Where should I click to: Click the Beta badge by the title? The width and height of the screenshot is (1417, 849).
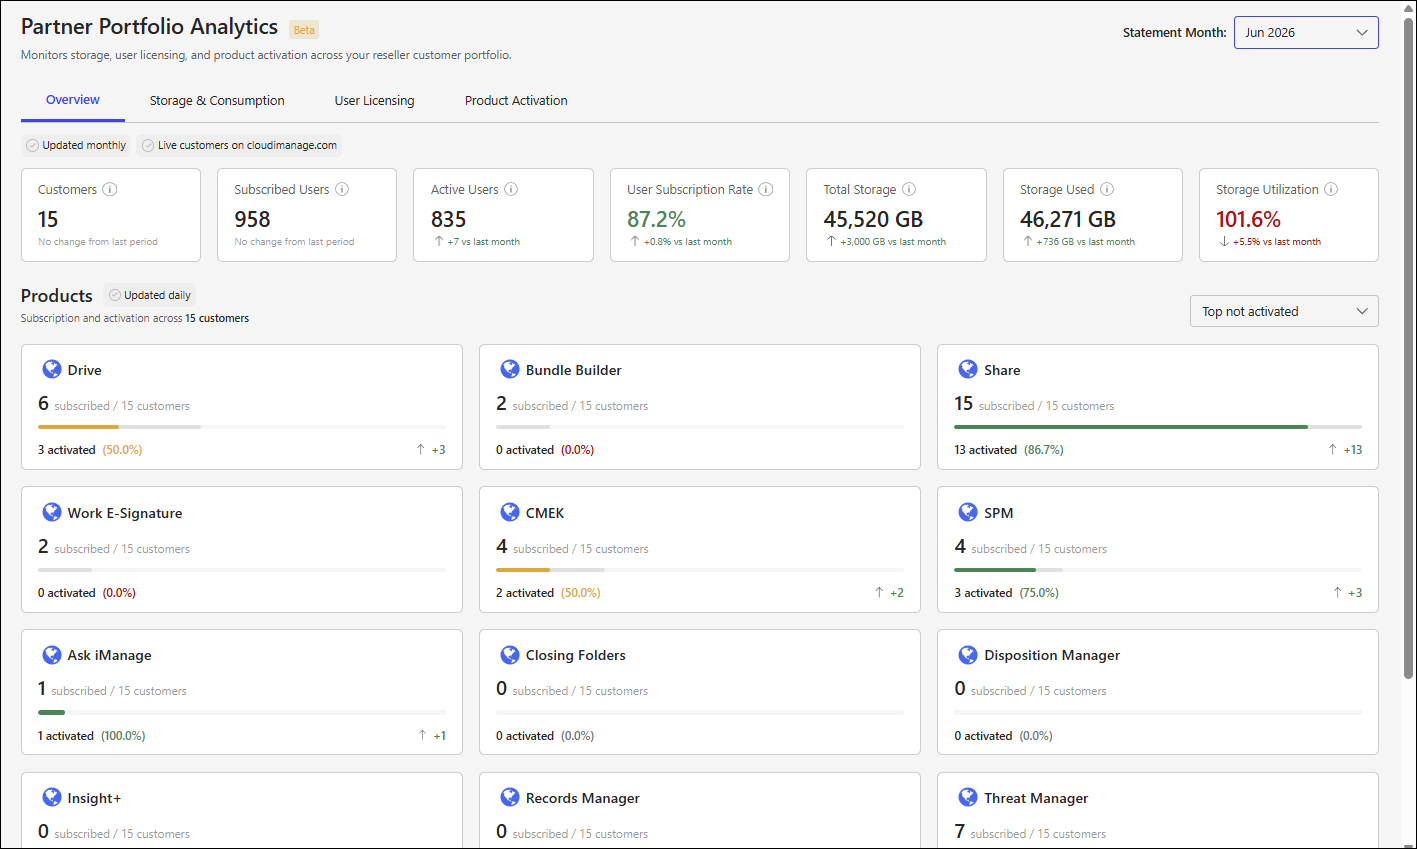click(304, 30)
